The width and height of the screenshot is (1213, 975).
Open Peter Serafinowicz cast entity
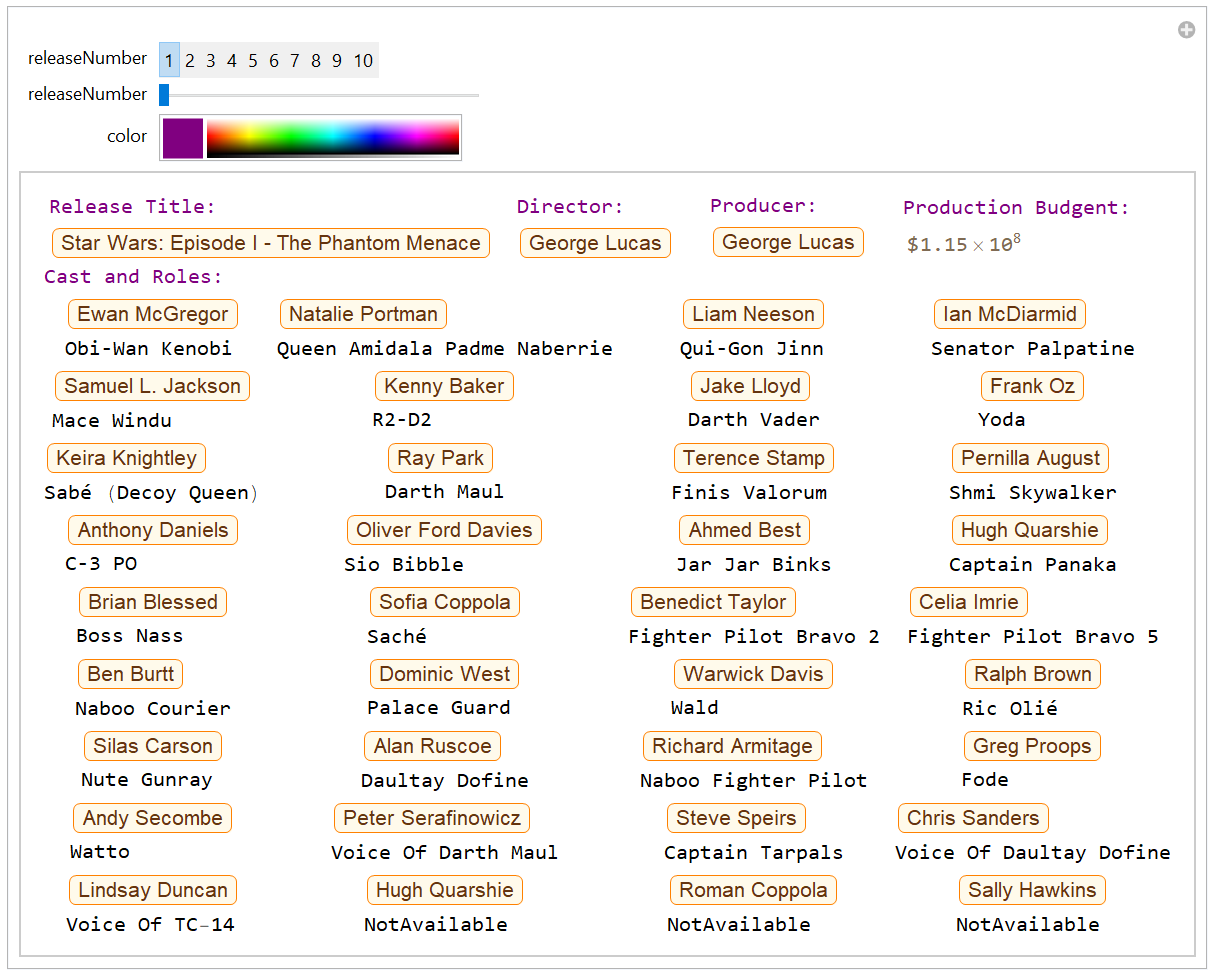point(432,818)
